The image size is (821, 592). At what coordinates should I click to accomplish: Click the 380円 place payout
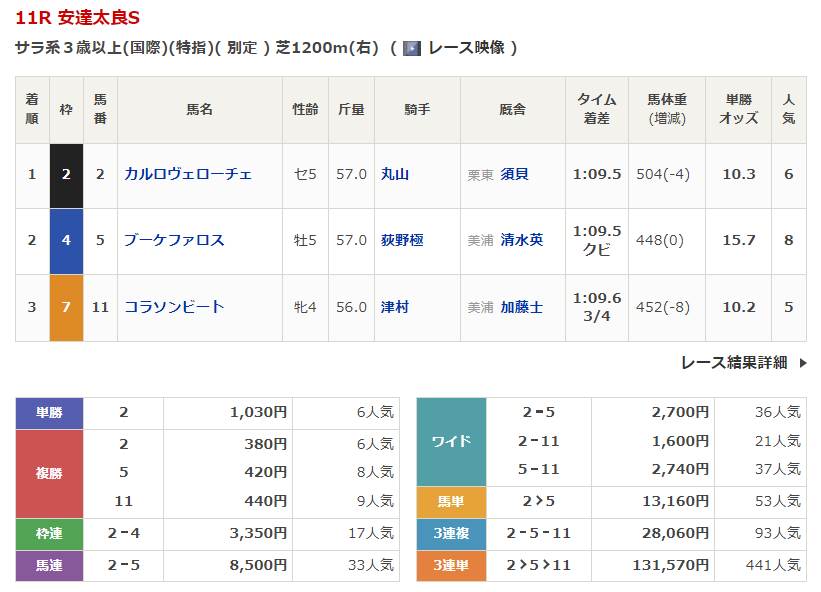[266, 444]
